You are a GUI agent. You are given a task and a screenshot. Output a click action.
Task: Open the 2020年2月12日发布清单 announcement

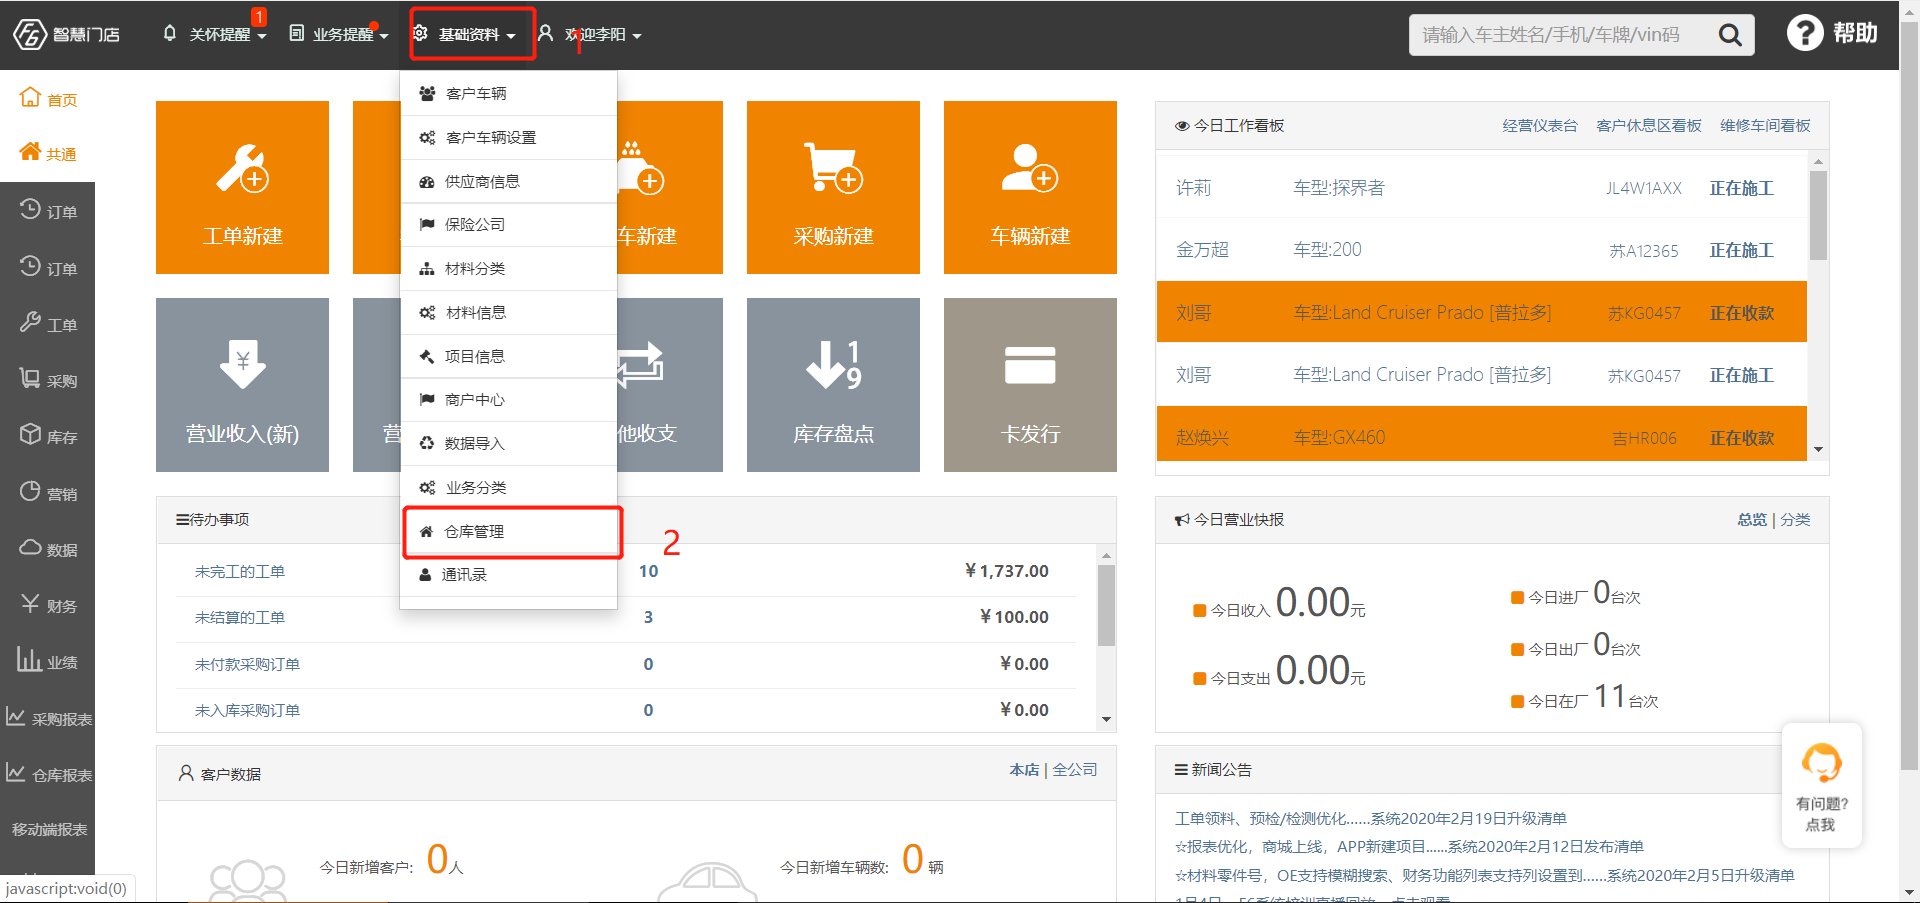[x=1409, y=846]
